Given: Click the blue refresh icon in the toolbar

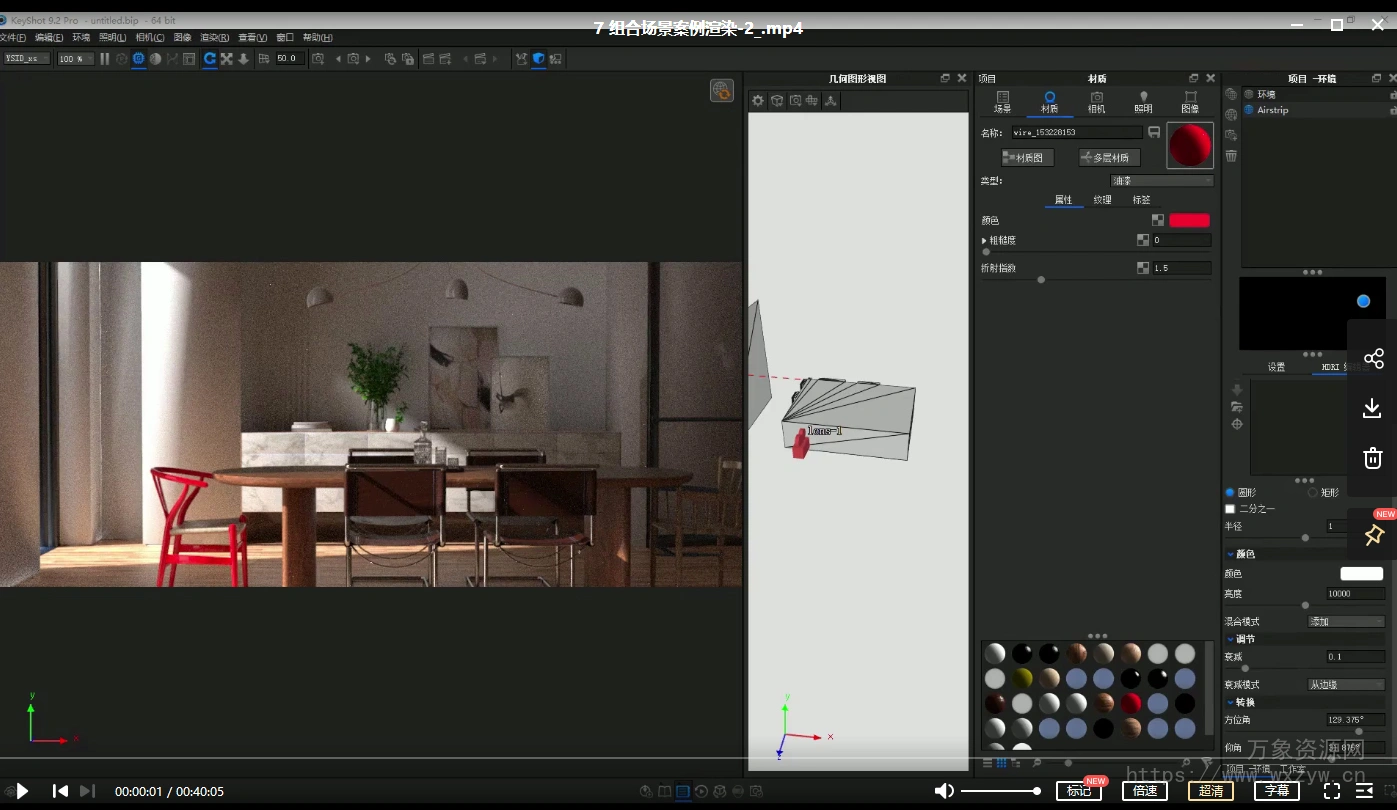Looking at the screenshot, I should [x=210, y=59].
